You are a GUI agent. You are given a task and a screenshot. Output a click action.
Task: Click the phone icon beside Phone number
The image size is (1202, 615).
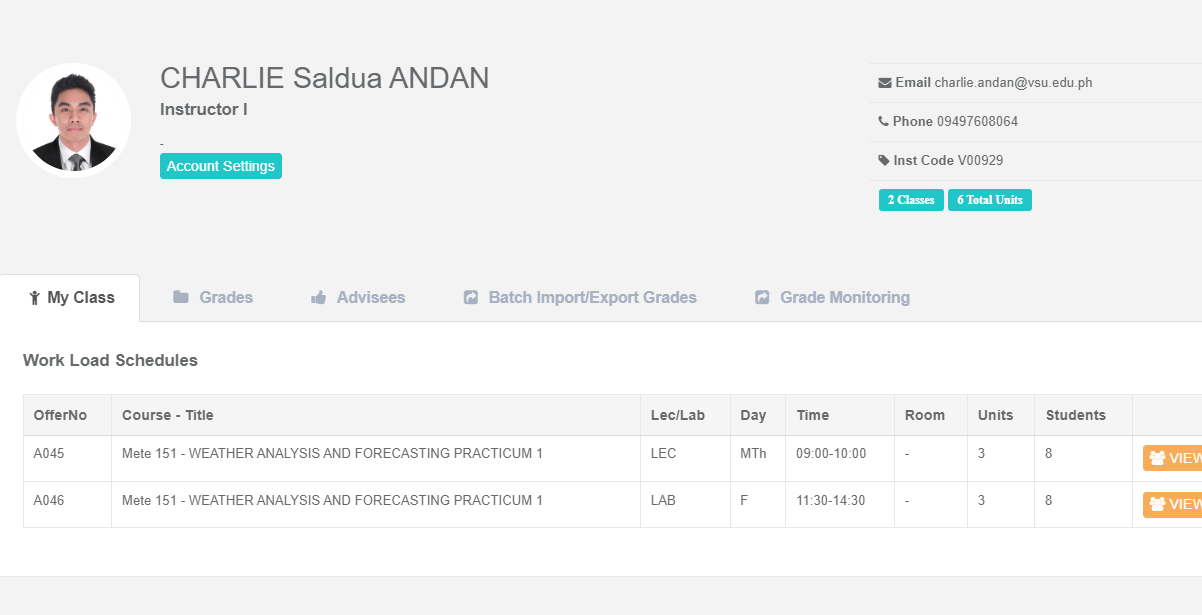(x=884, y=122)
